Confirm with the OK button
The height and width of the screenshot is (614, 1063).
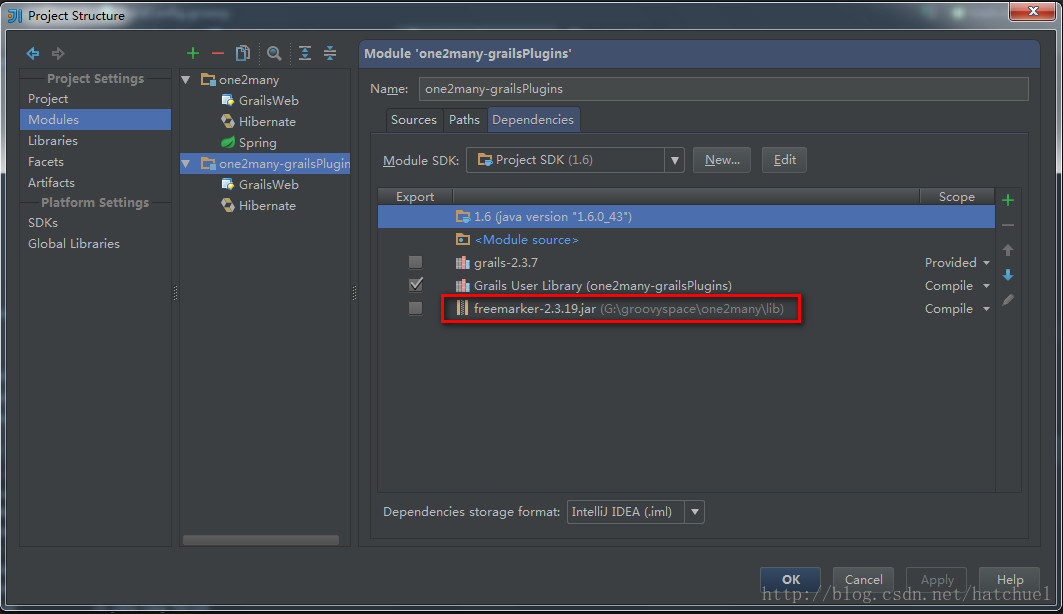[790, 579]
